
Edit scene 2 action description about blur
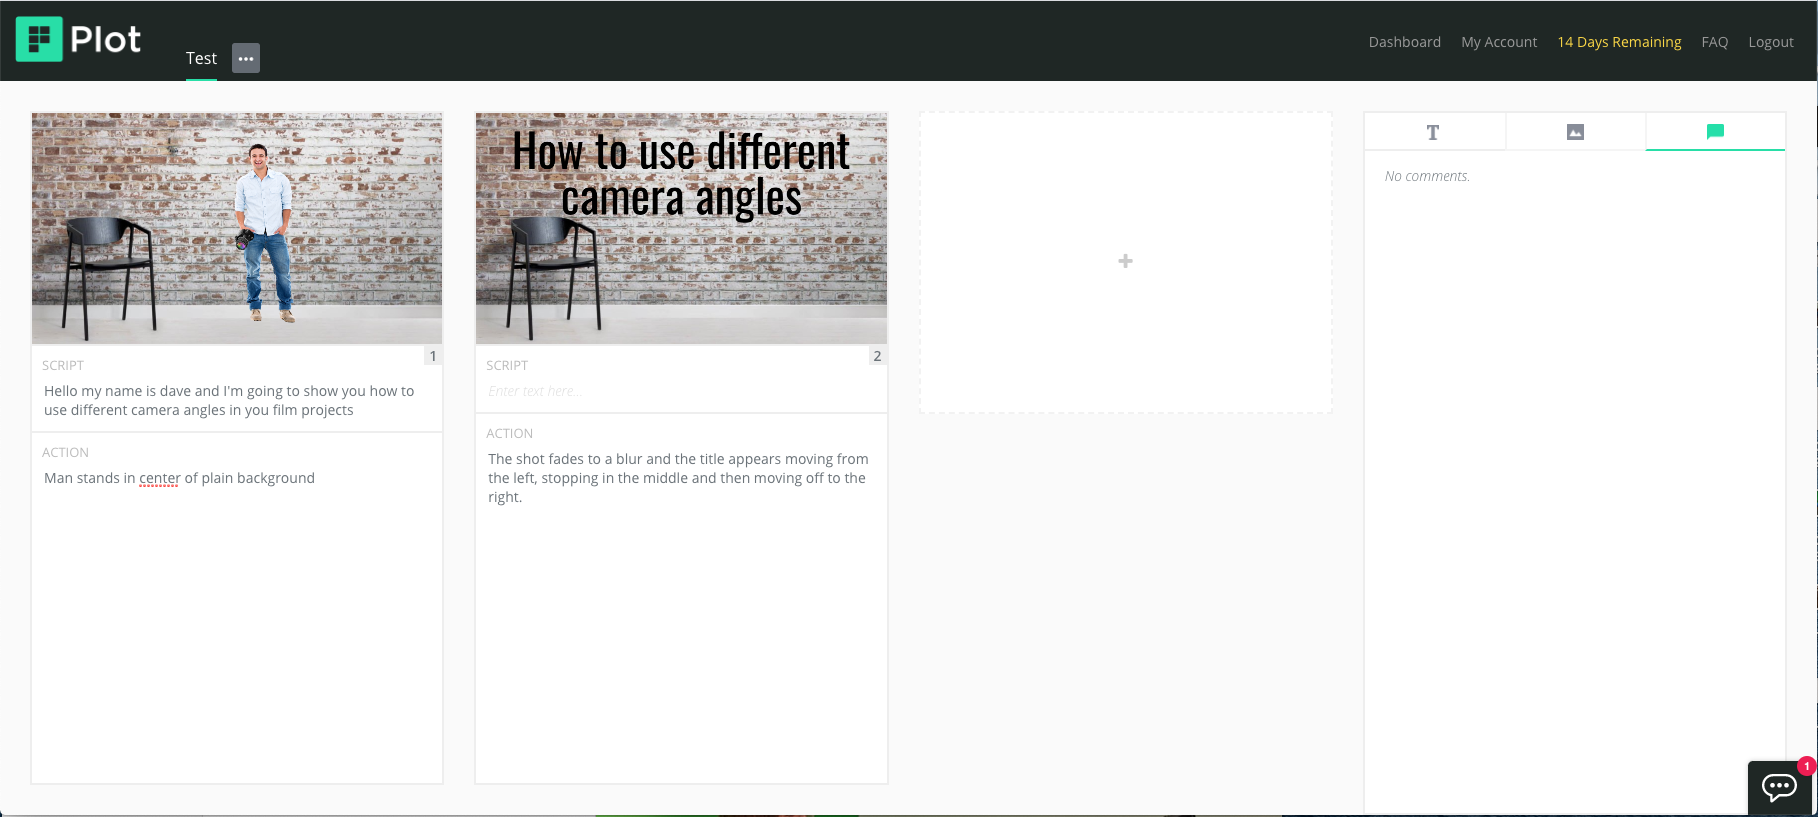[678, 478]
